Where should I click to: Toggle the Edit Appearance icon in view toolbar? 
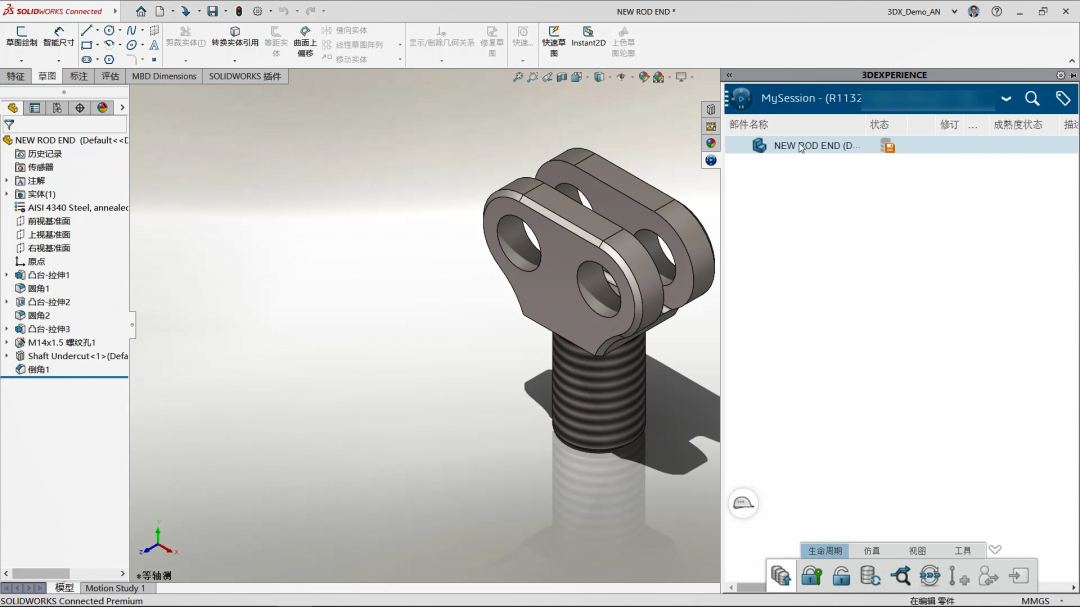point(643,77)
